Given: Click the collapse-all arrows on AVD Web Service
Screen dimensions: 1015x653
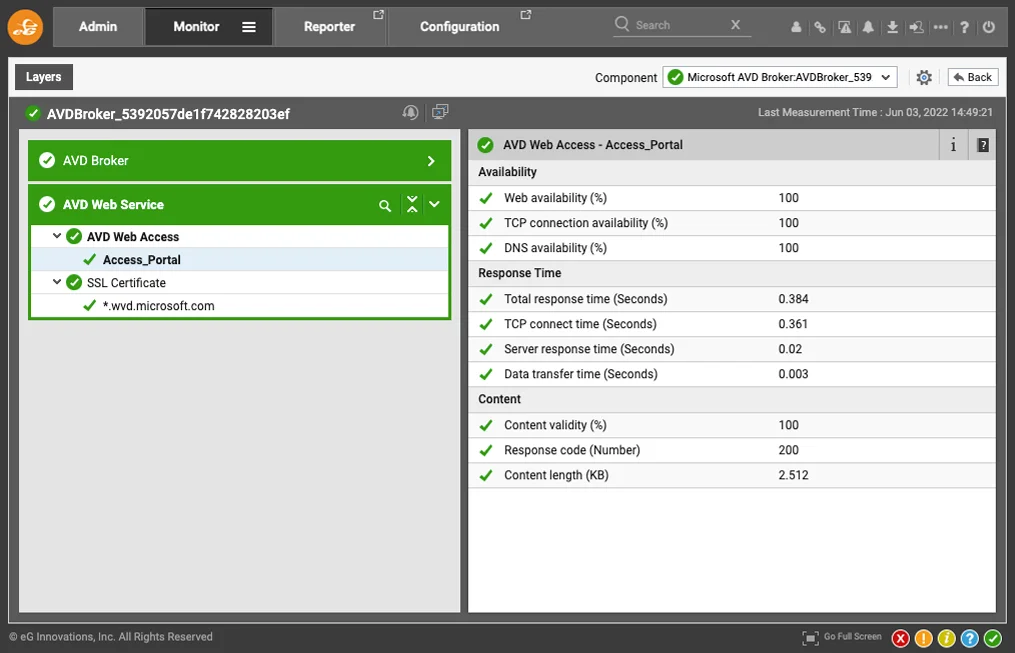Looking at the screenshot, I should (412, 205).
